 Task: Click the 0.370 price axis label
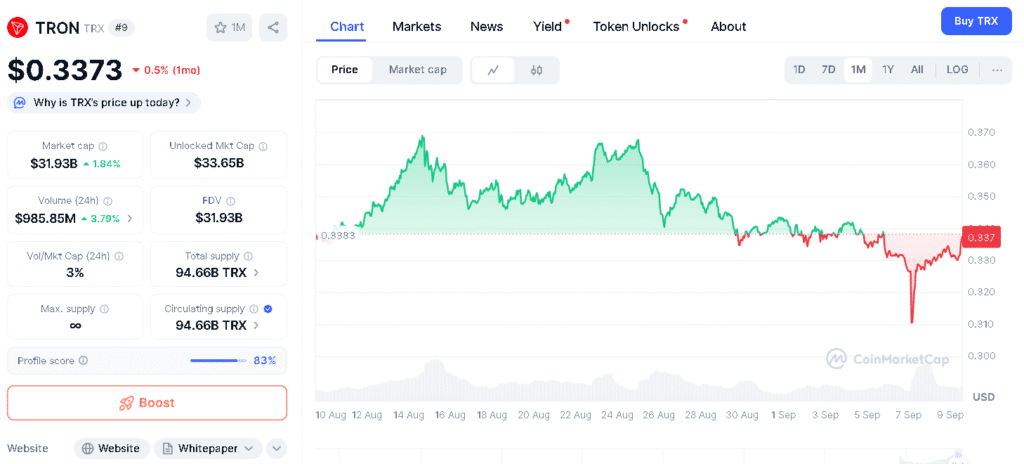coord(980,133)
